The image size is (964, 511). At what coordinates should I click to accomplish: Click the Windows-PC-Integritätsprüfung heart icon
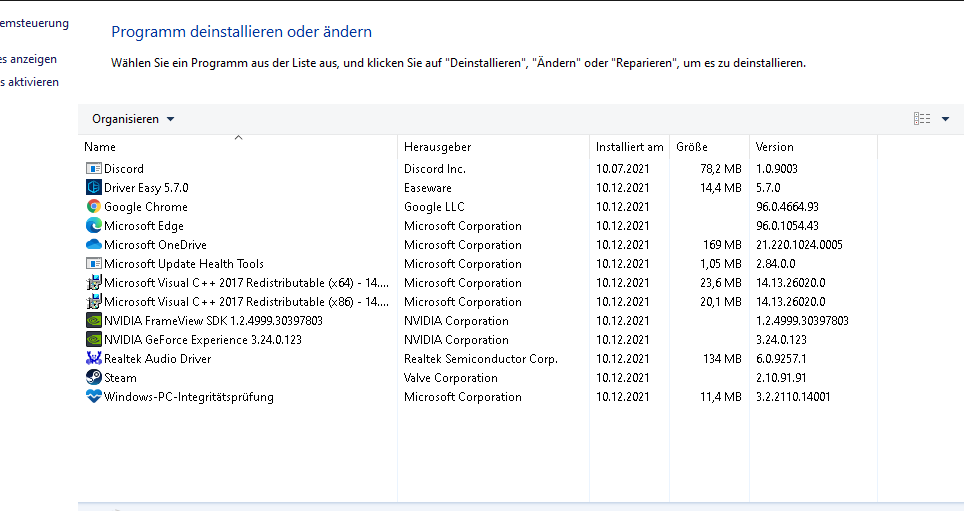click(94, 397)
